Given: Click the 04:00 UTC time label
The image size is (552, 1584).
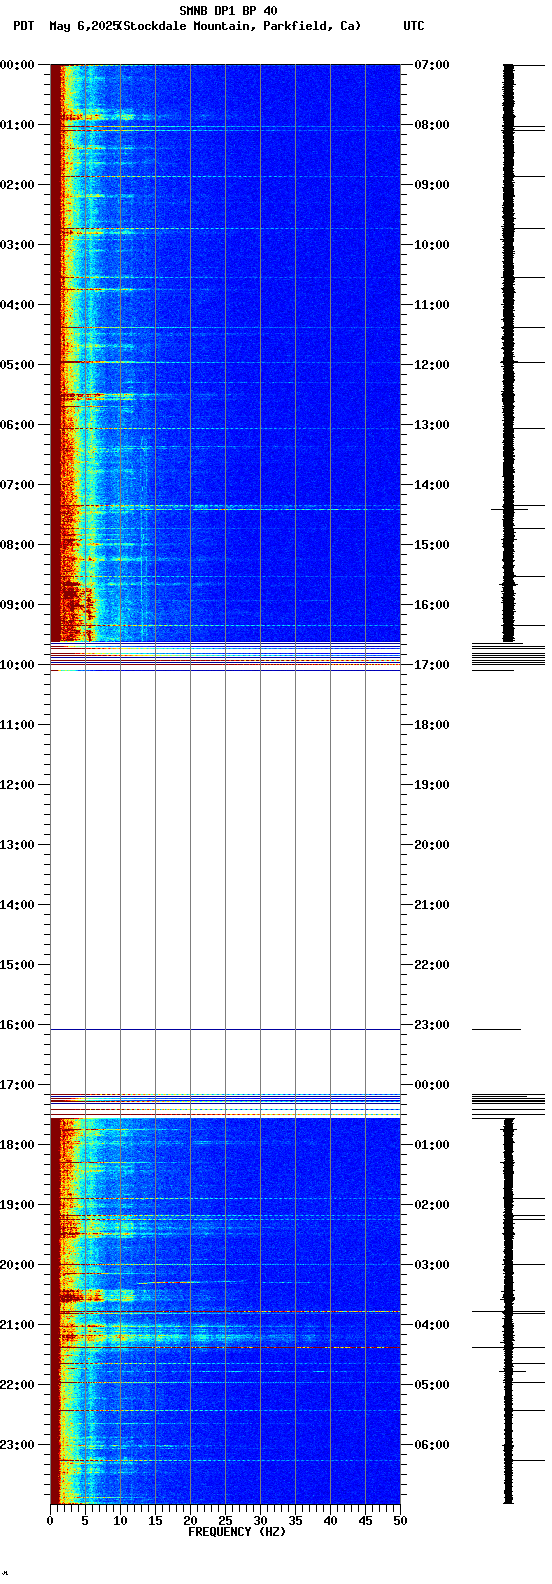Looking at the screenshot, I should coord(432,1325).
